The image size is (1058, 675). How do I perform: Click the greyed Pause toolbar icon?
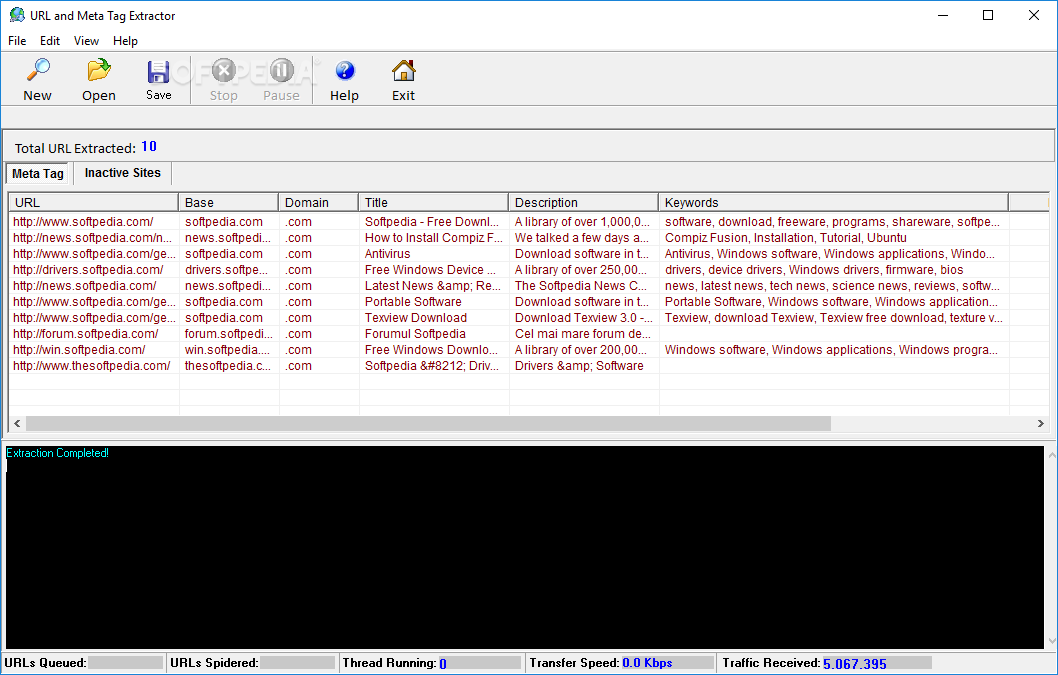point(281,70)
